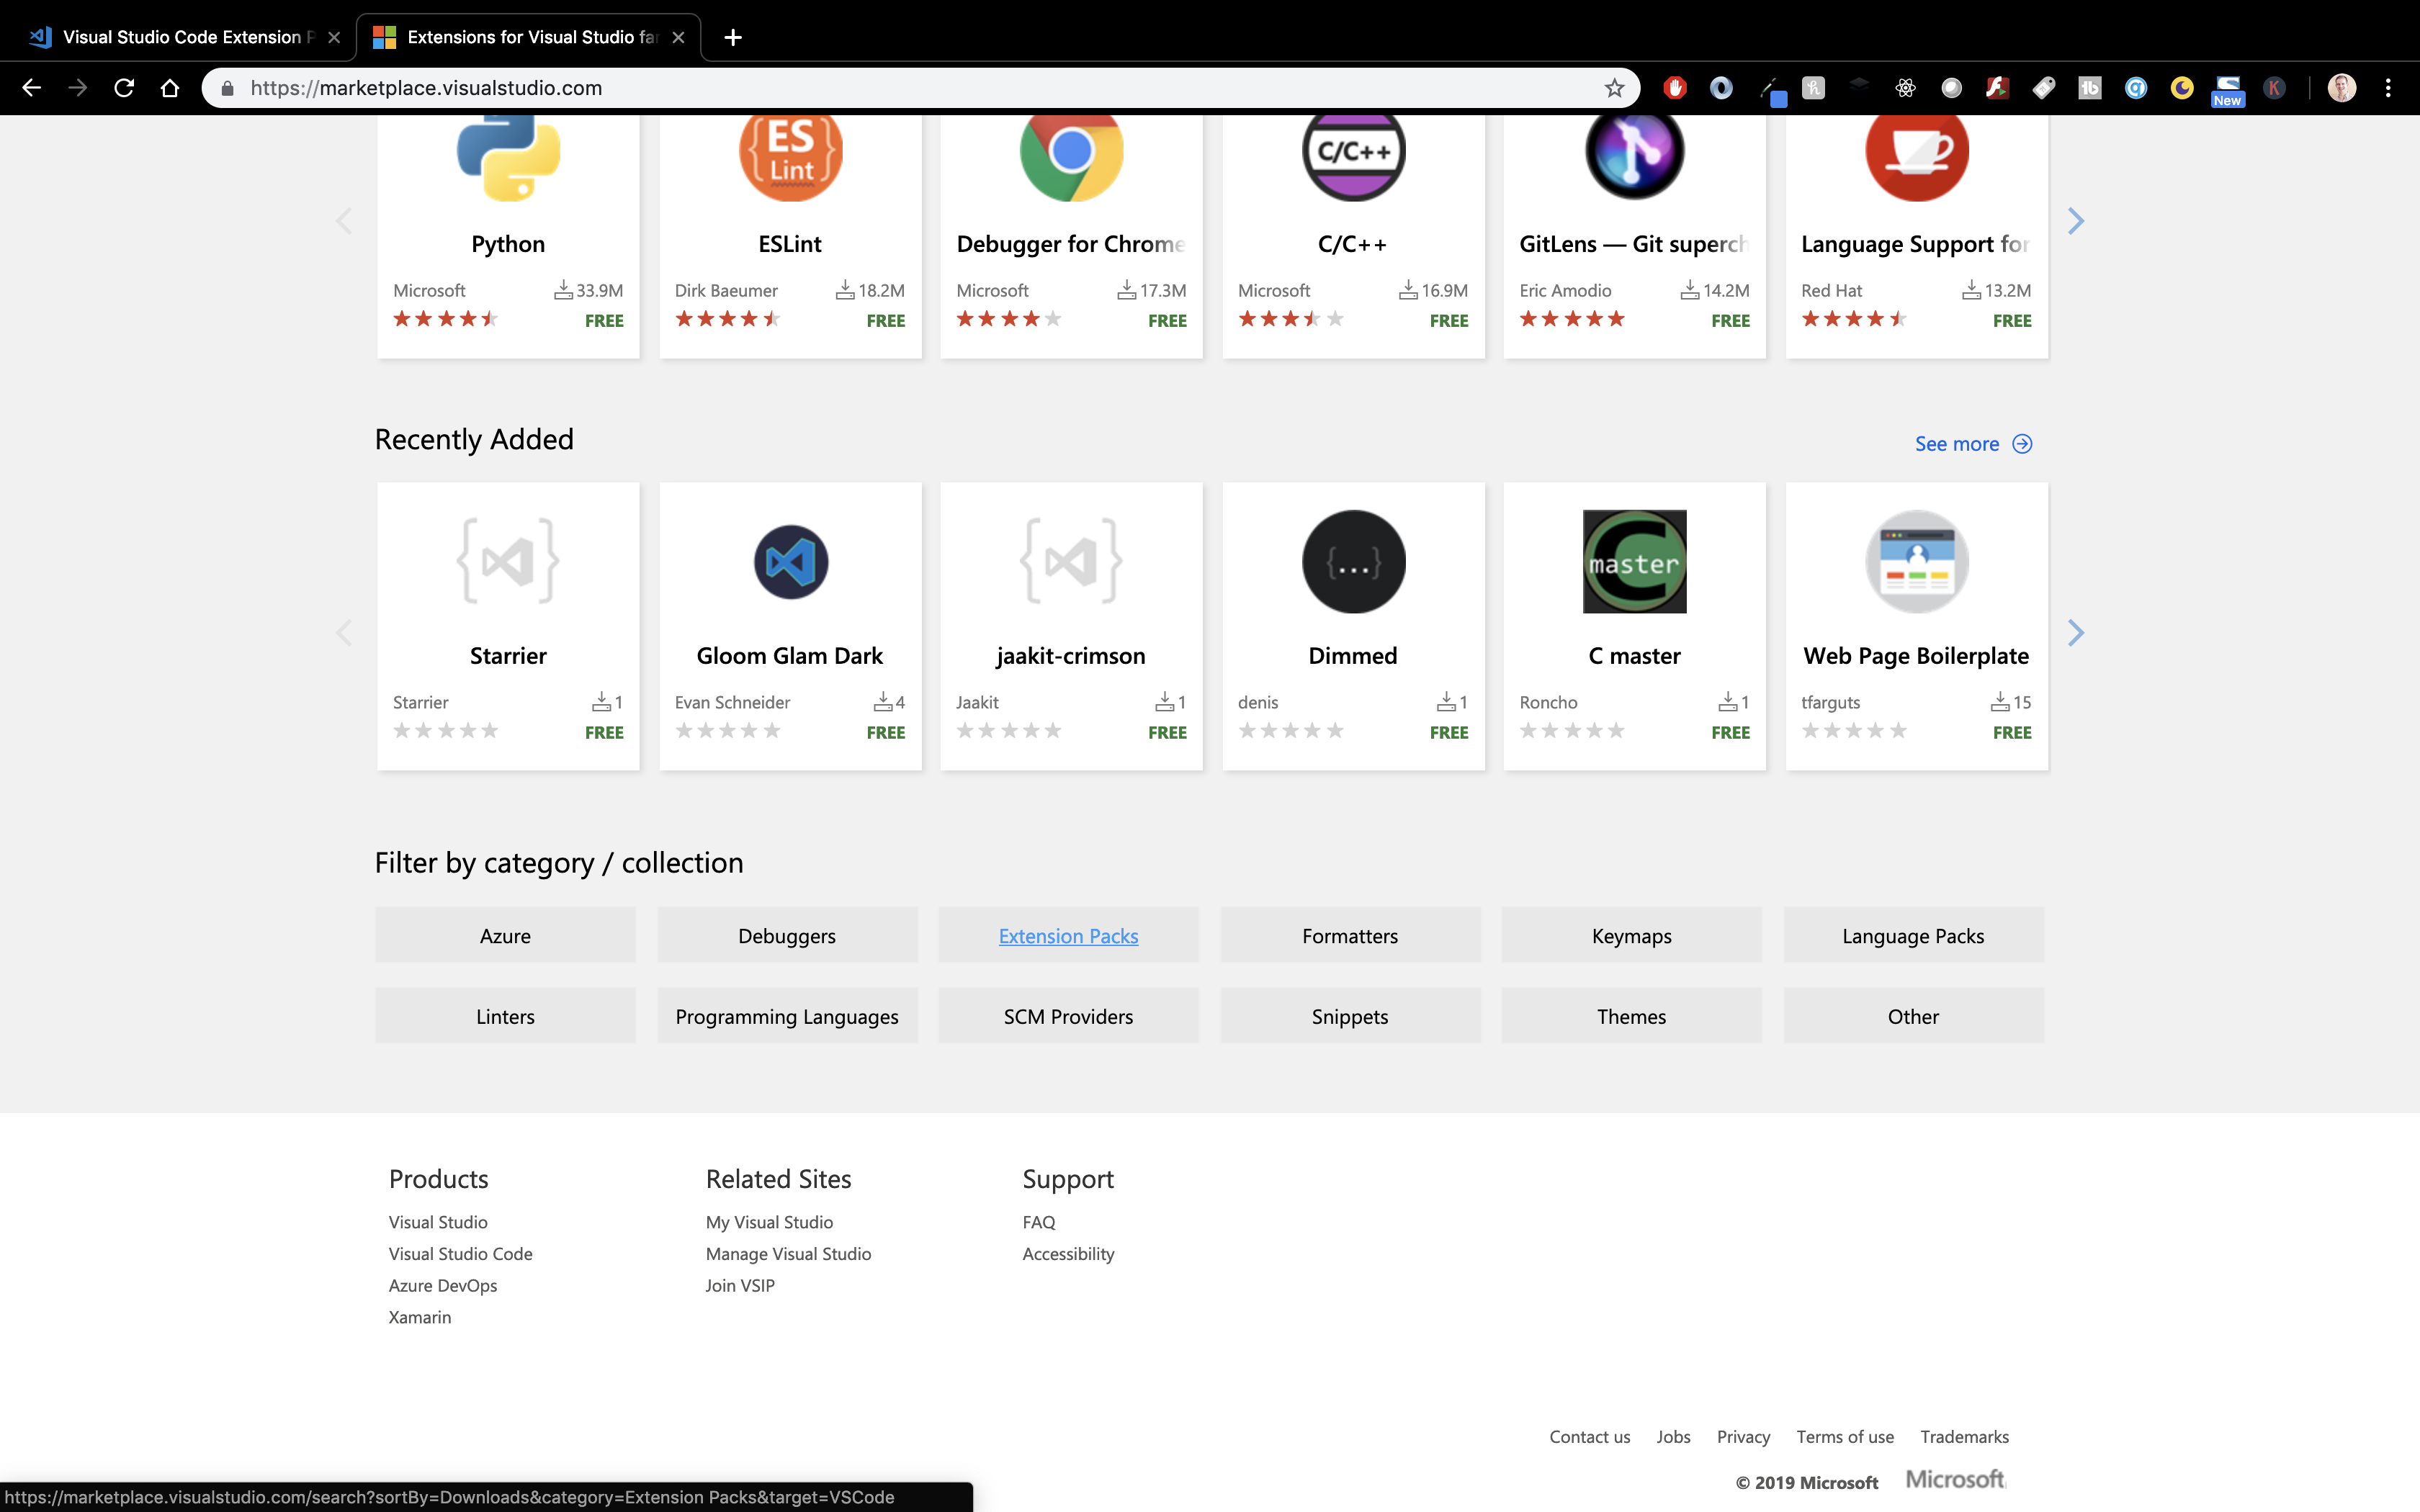Screen dimensions: 2420x1512
Task: Filter by the Keymaps category
Action: pyautogui.click(x=1631, y=935)
